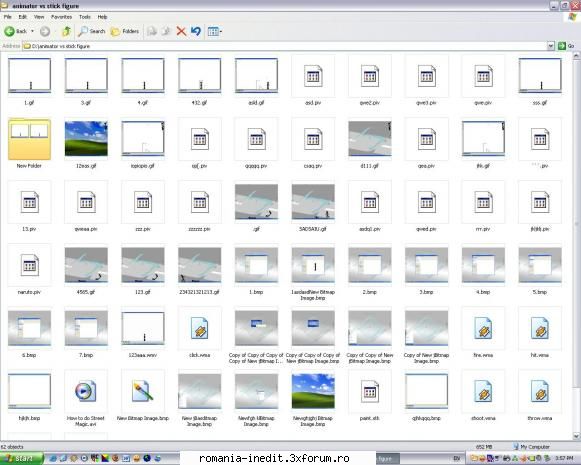This screenshot has width=581, height=465.
Task: Click the Back navigation button
Action: [x=15, y=31]
